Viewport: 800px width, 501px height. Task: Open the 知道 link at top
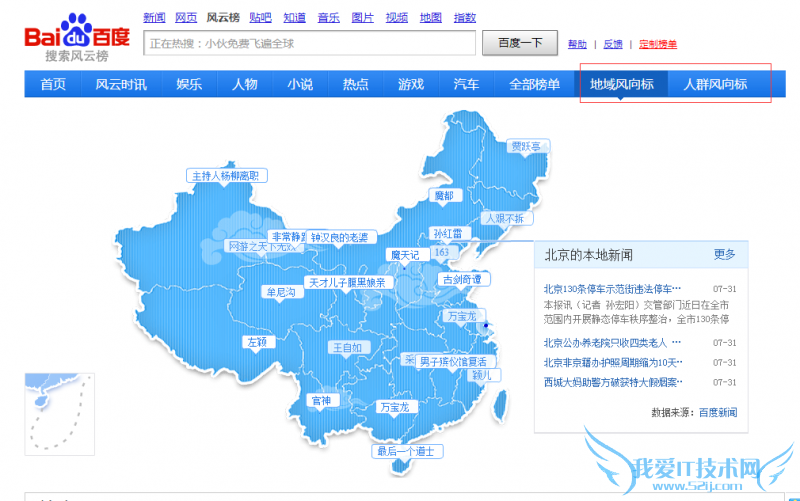294,18
